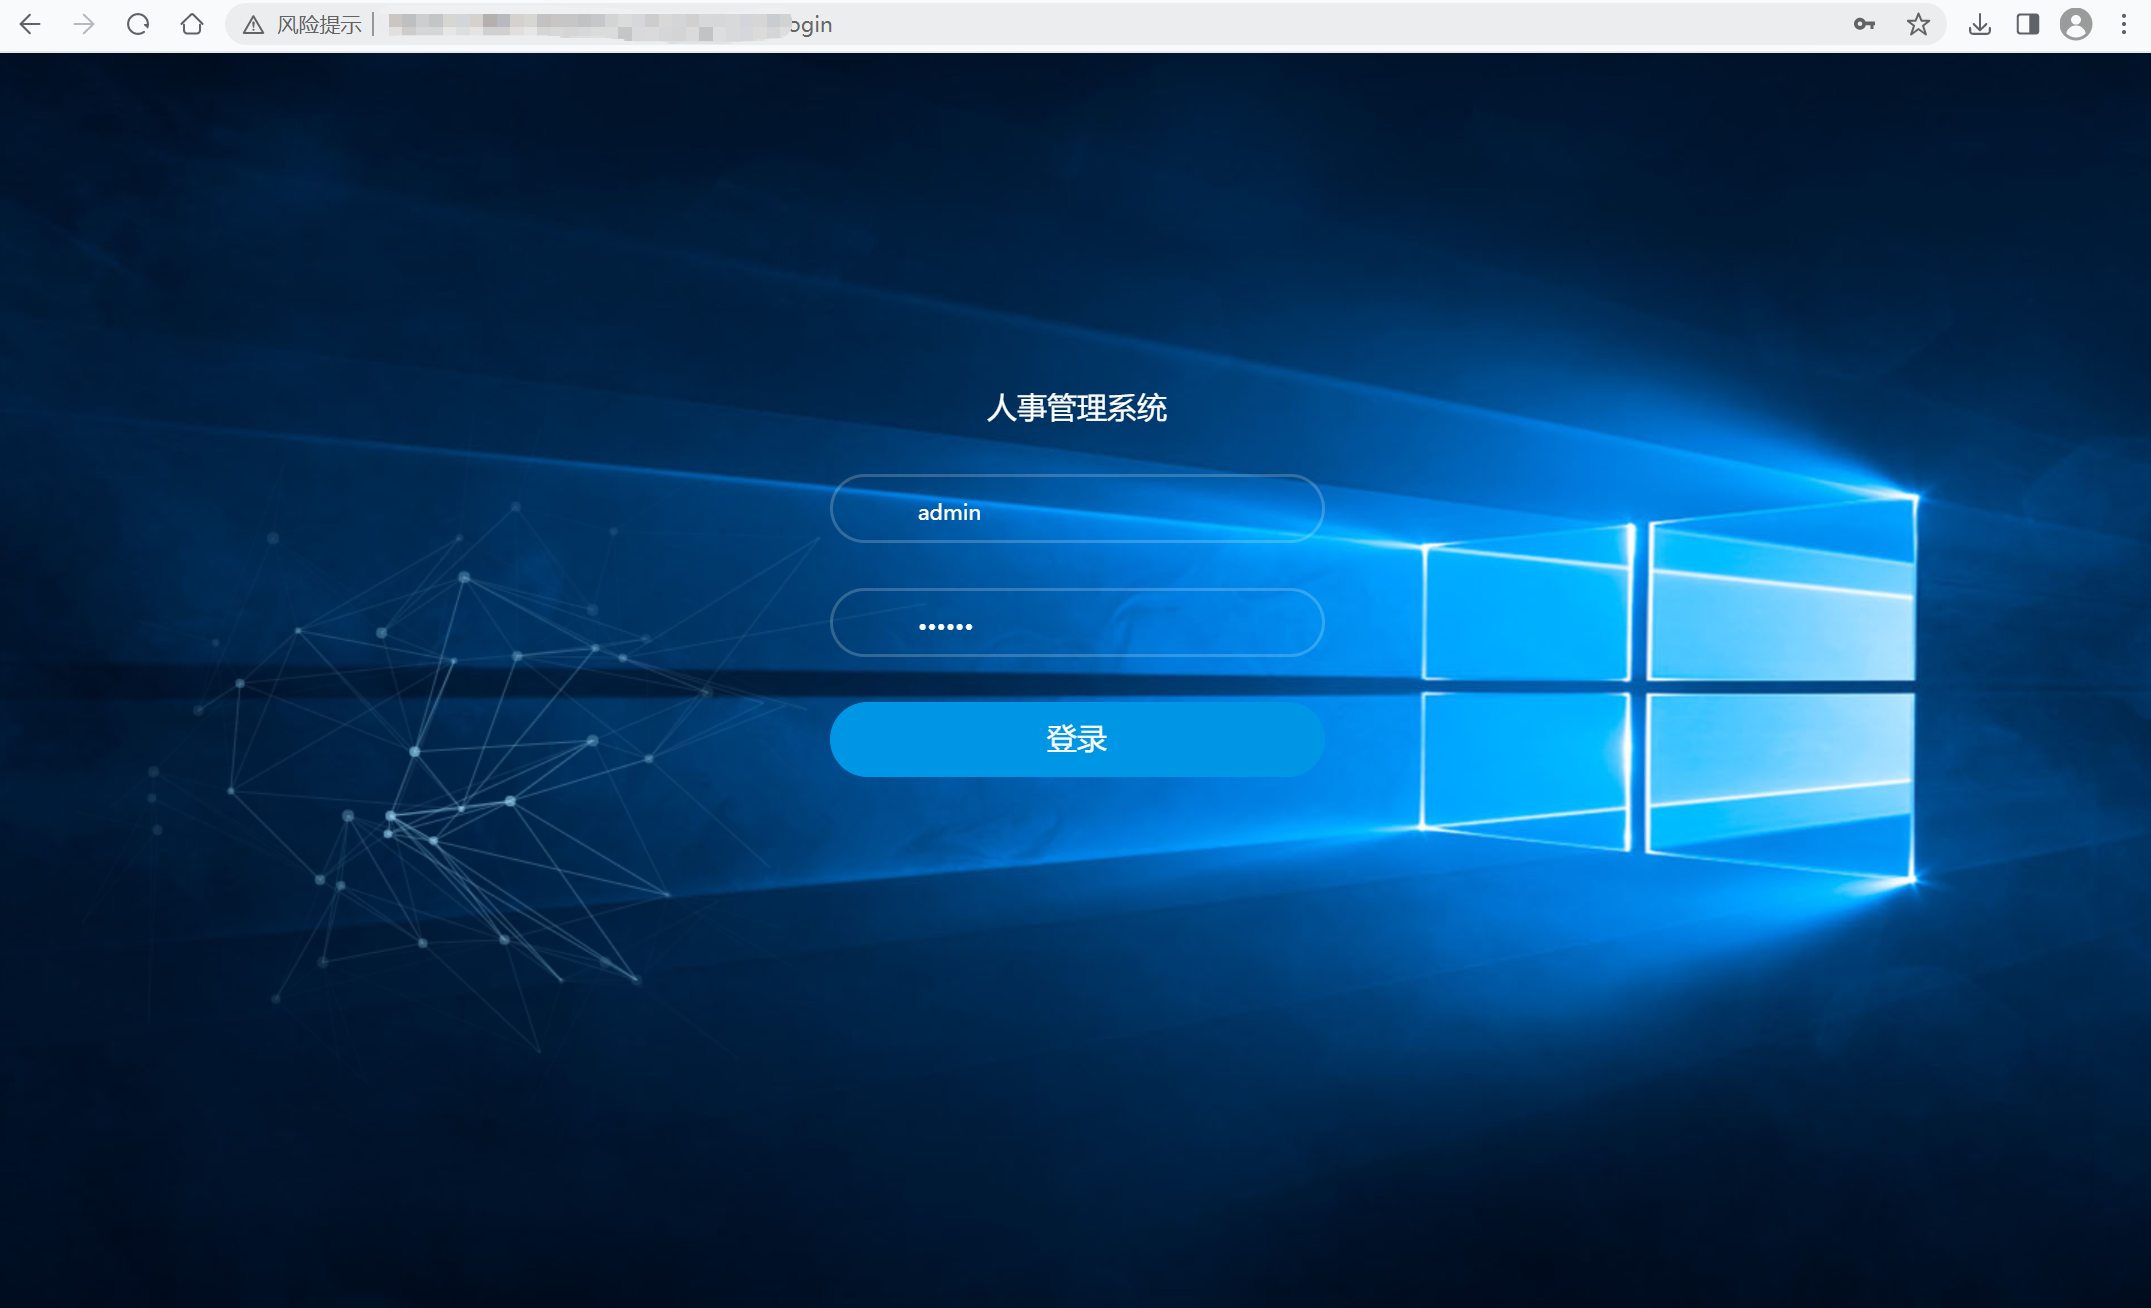Click the password field with dots
This screenshot has width=2151, height=1308.
1077,622
